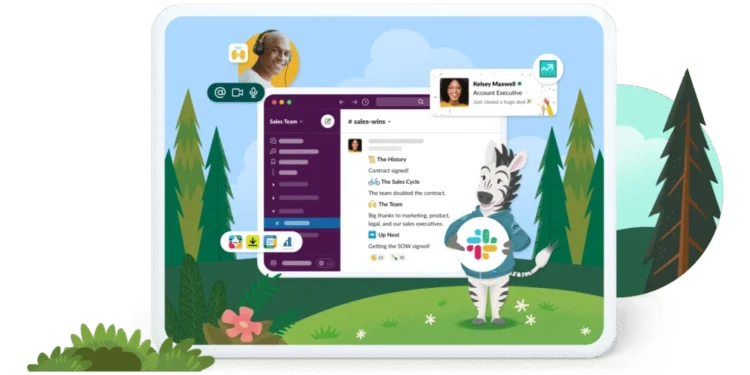750x375 pixels.
Task: Click the man with headphones avatar
Action: (x=268, y=59)
